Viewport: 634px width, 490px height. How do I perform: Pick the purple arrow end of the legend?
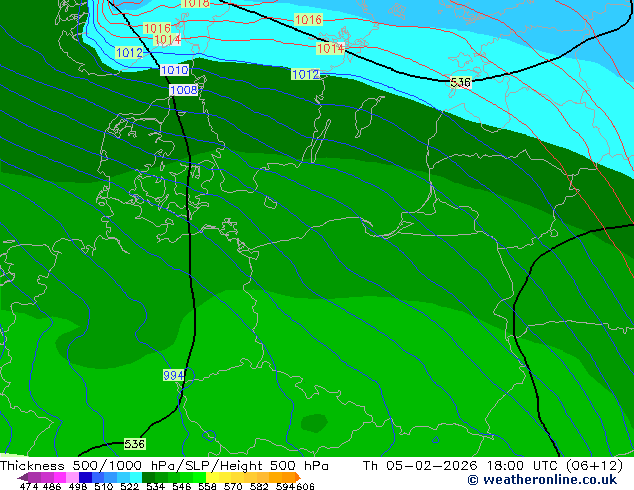point(23,477)
